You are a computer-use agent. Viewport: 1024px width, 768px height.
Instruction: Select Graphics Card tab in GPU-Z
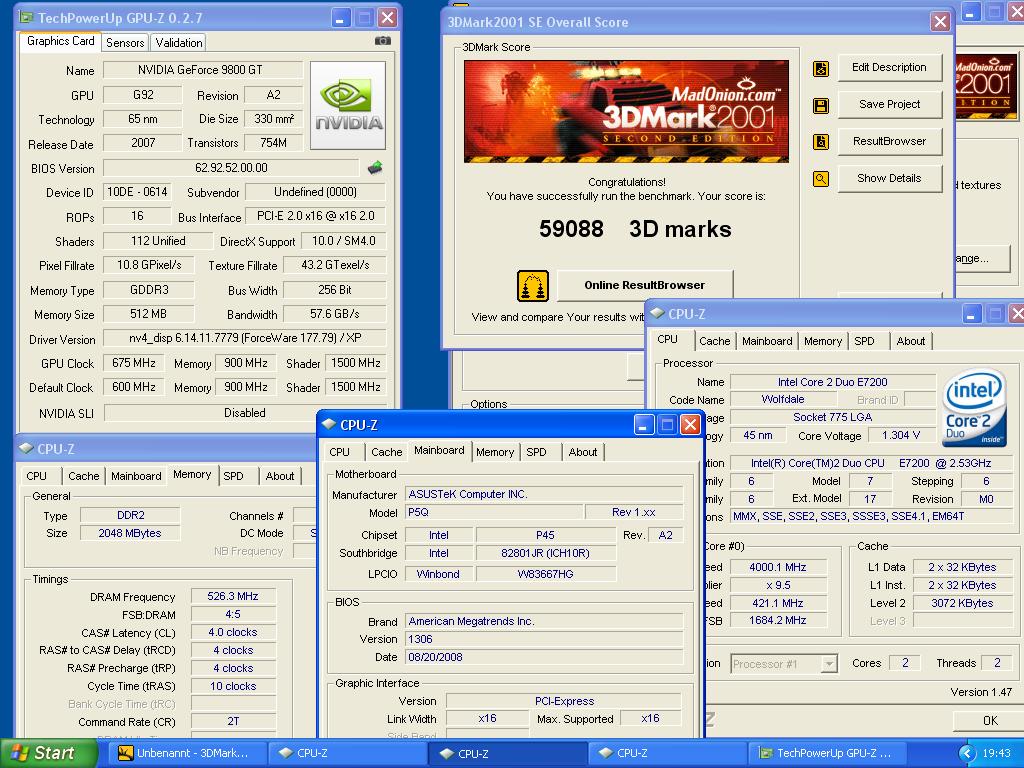[60, 41]
